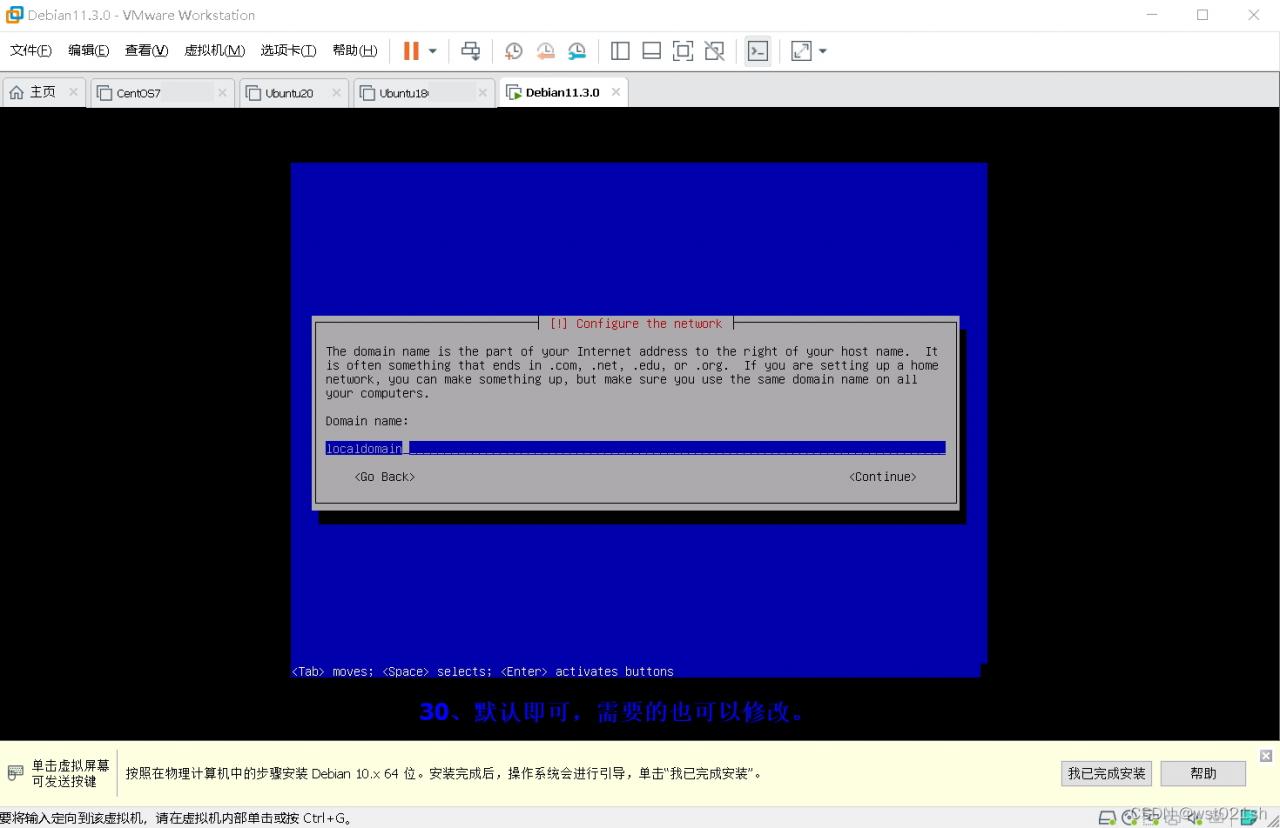Open the 文件(F) menu
Viewport: 1280px width, 828px height.
tap(31, 51)
